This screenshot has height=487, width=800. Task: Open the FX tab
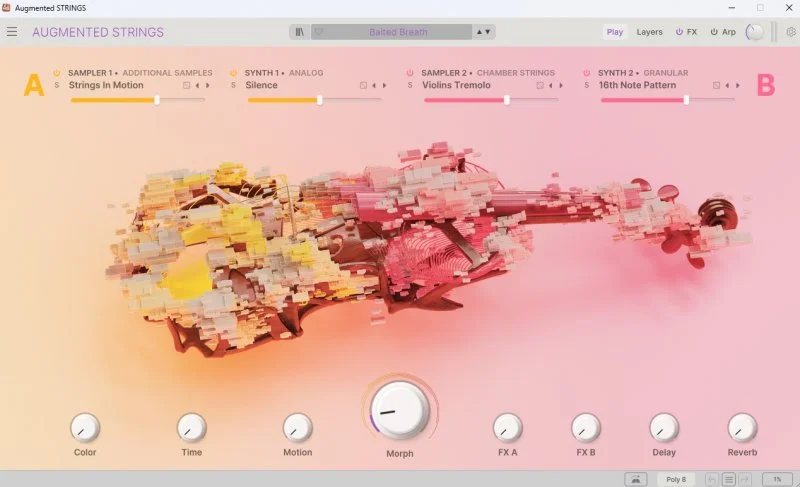tap(691, 32)
